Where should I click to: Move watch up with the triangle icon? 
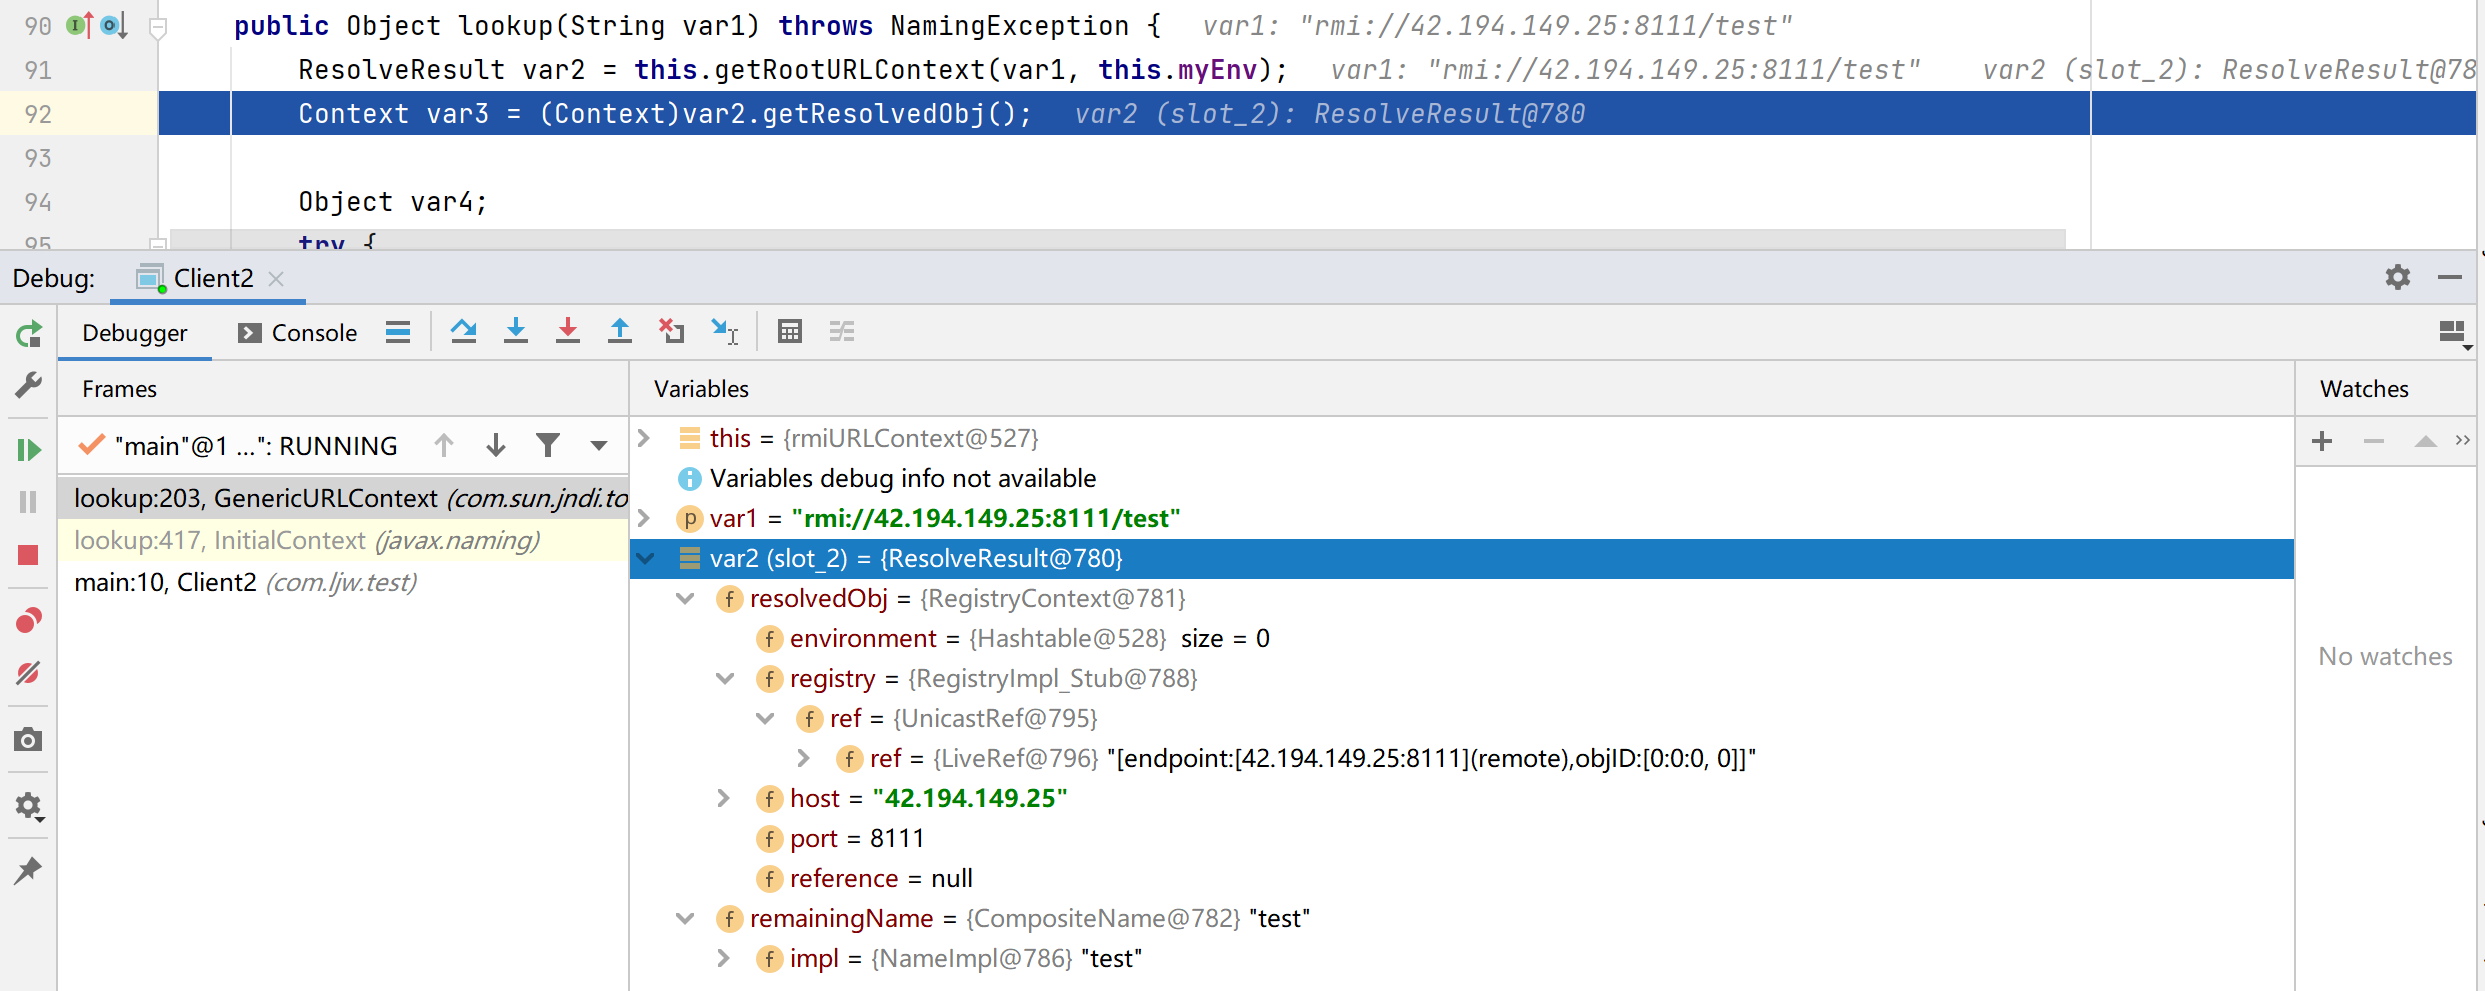point(2425,441)
